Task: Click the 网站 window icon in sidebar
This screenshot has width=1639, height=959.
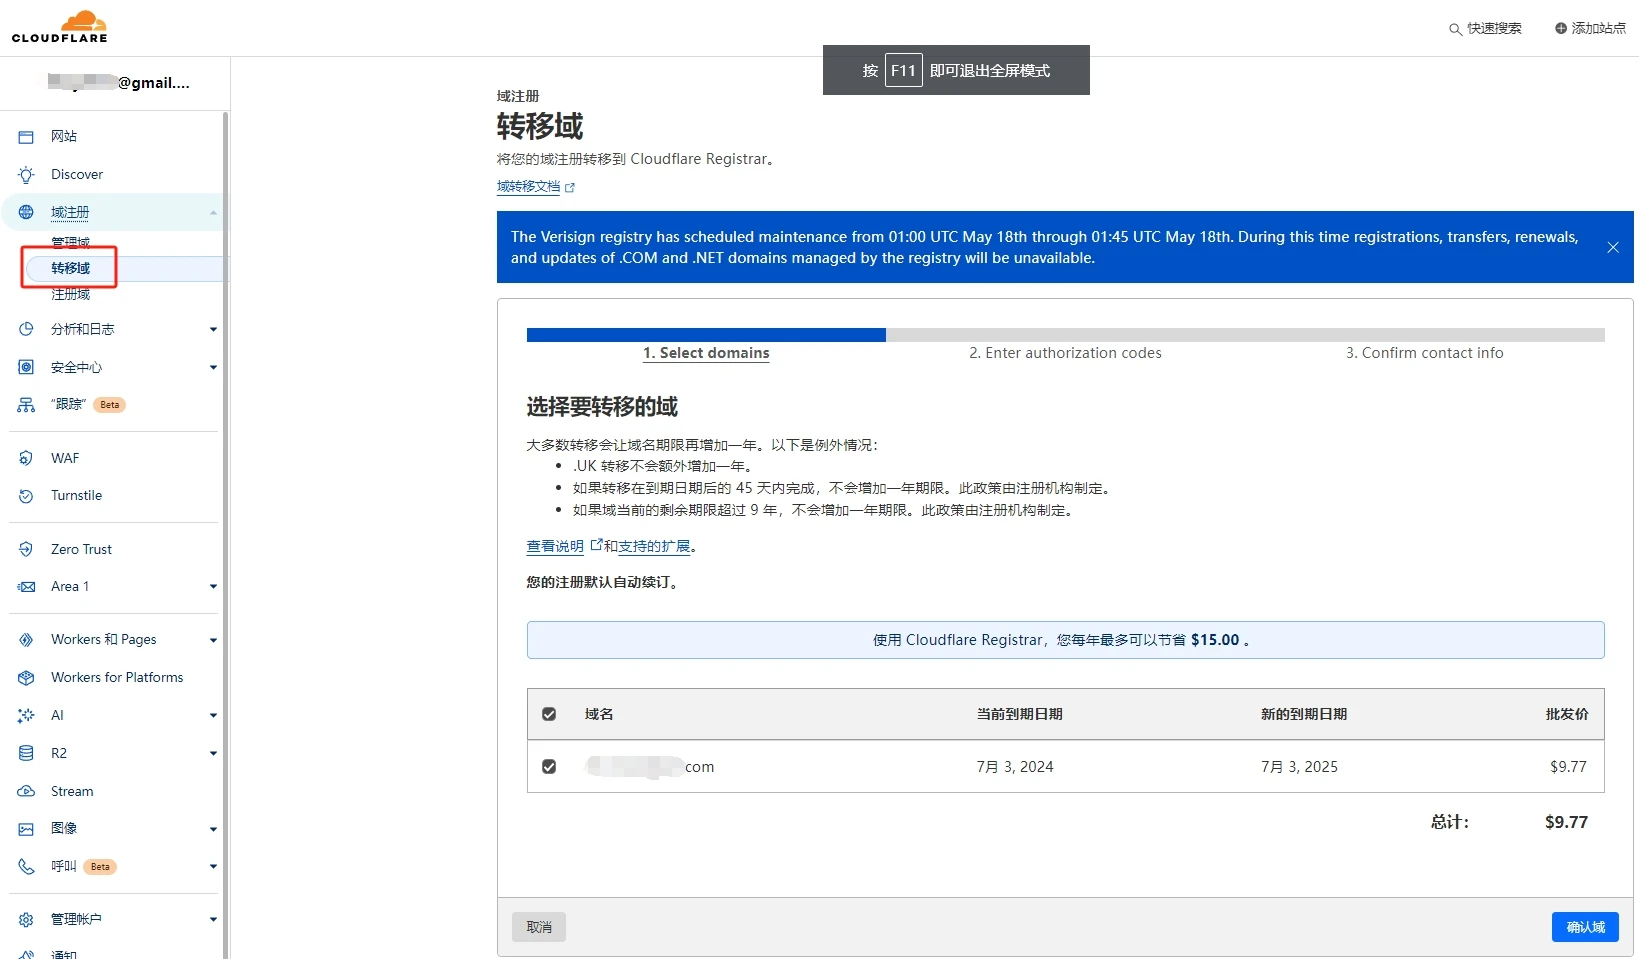Action: coord(26,137)
